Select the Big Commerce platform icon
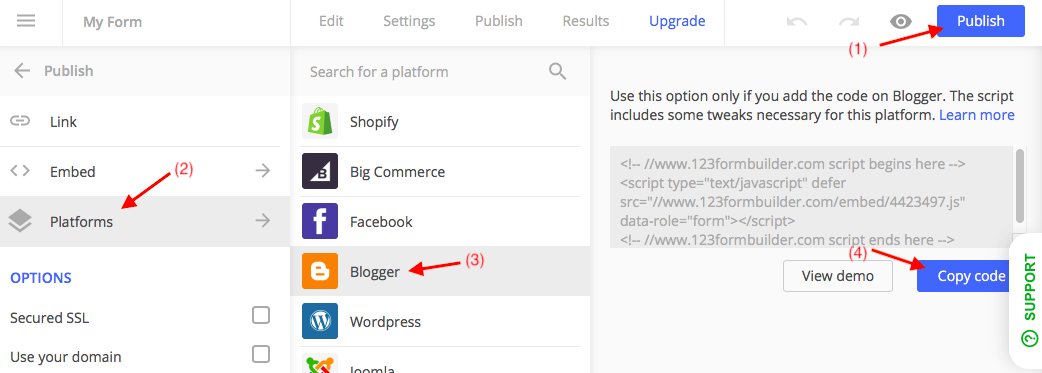This screenshot has width=1042, height=373. [320, 172]
